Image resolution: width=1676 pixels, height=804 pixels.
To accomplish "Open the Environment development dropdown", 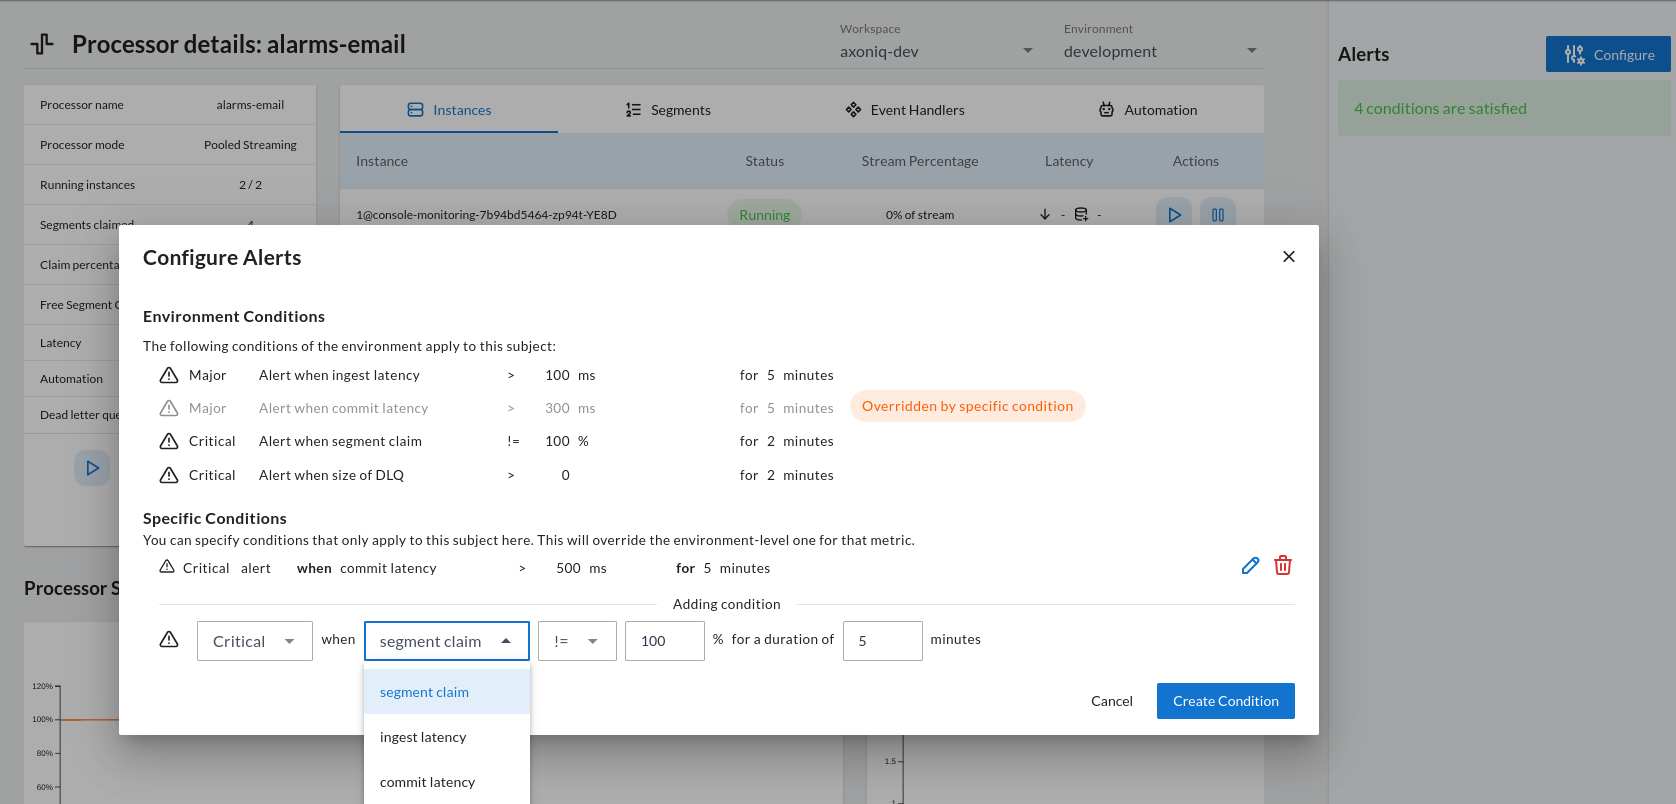I will coord(1161,51).
